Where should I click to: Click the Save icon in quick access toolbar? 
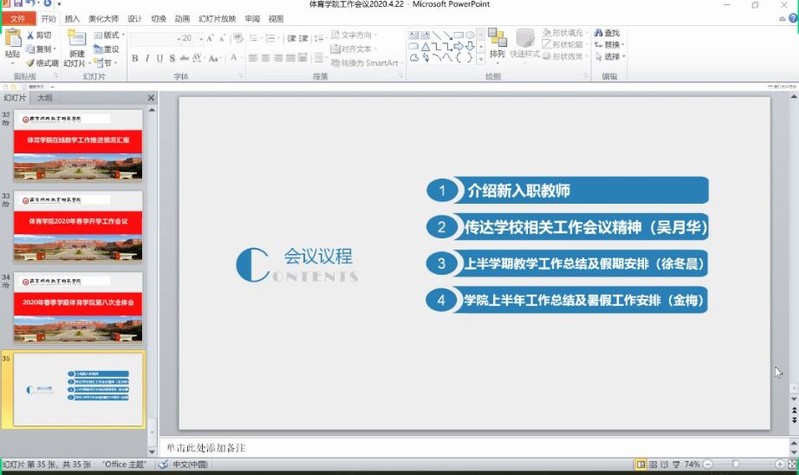[x=19, y=5]
